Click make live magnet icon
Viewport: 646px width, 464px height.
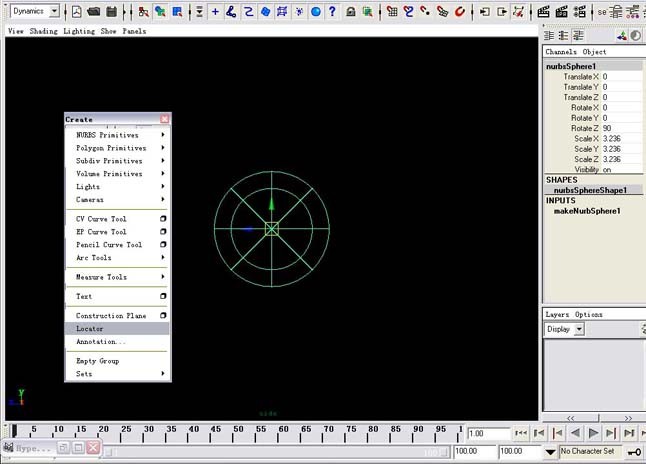point(460,12)
